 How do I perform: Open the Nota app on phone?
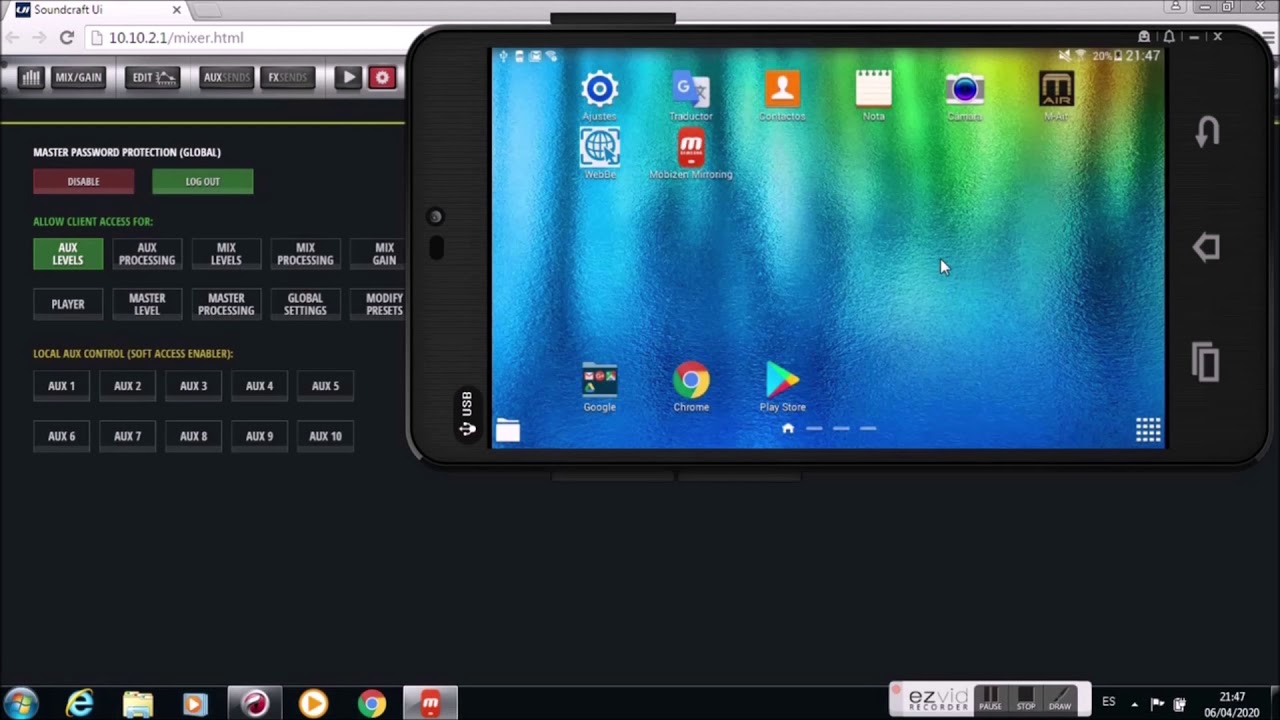873,95
